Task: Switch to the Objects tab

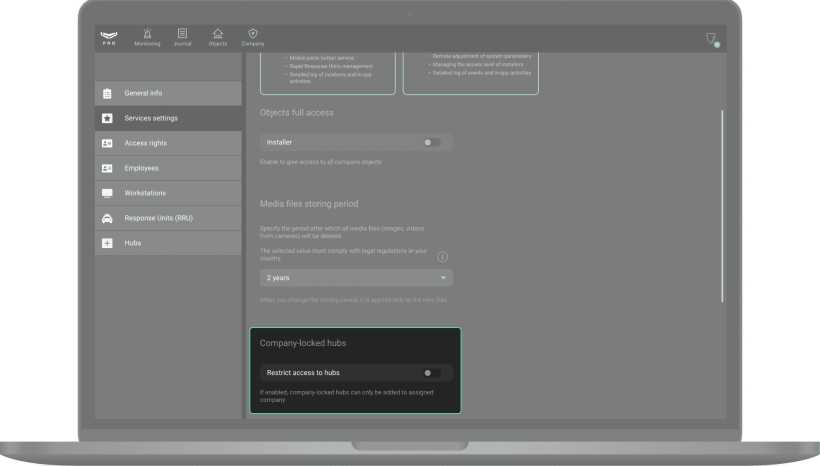Action: click(x=217, y=37)
